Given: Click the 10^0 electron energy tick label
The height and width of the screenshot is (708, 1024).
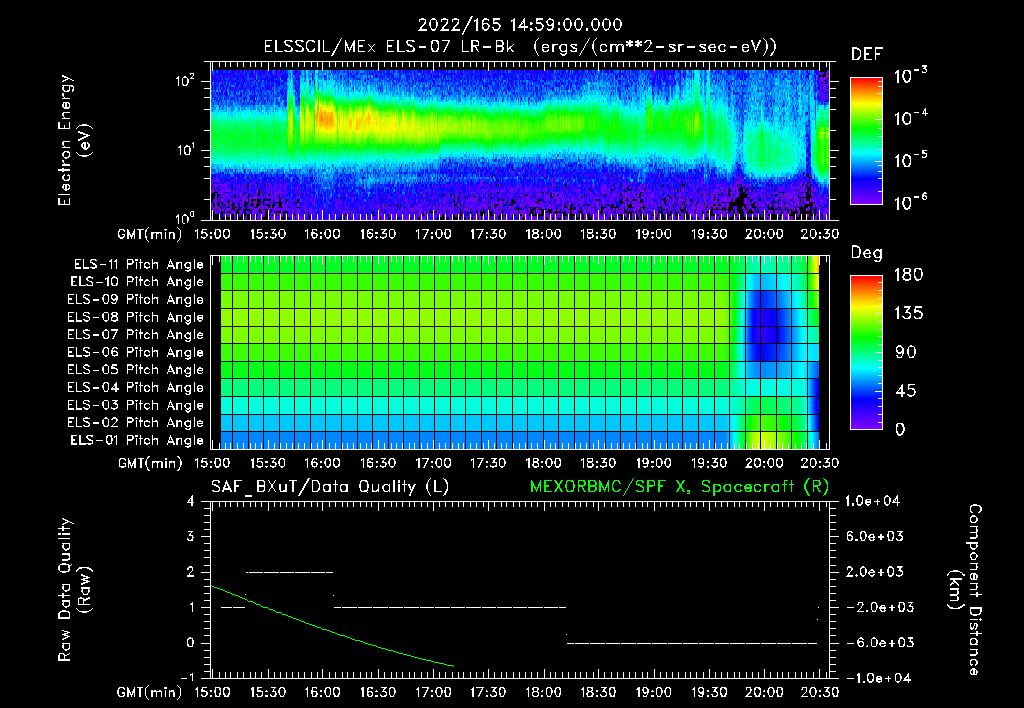Looking at the screenshot, I should click(x=185, y=217).
